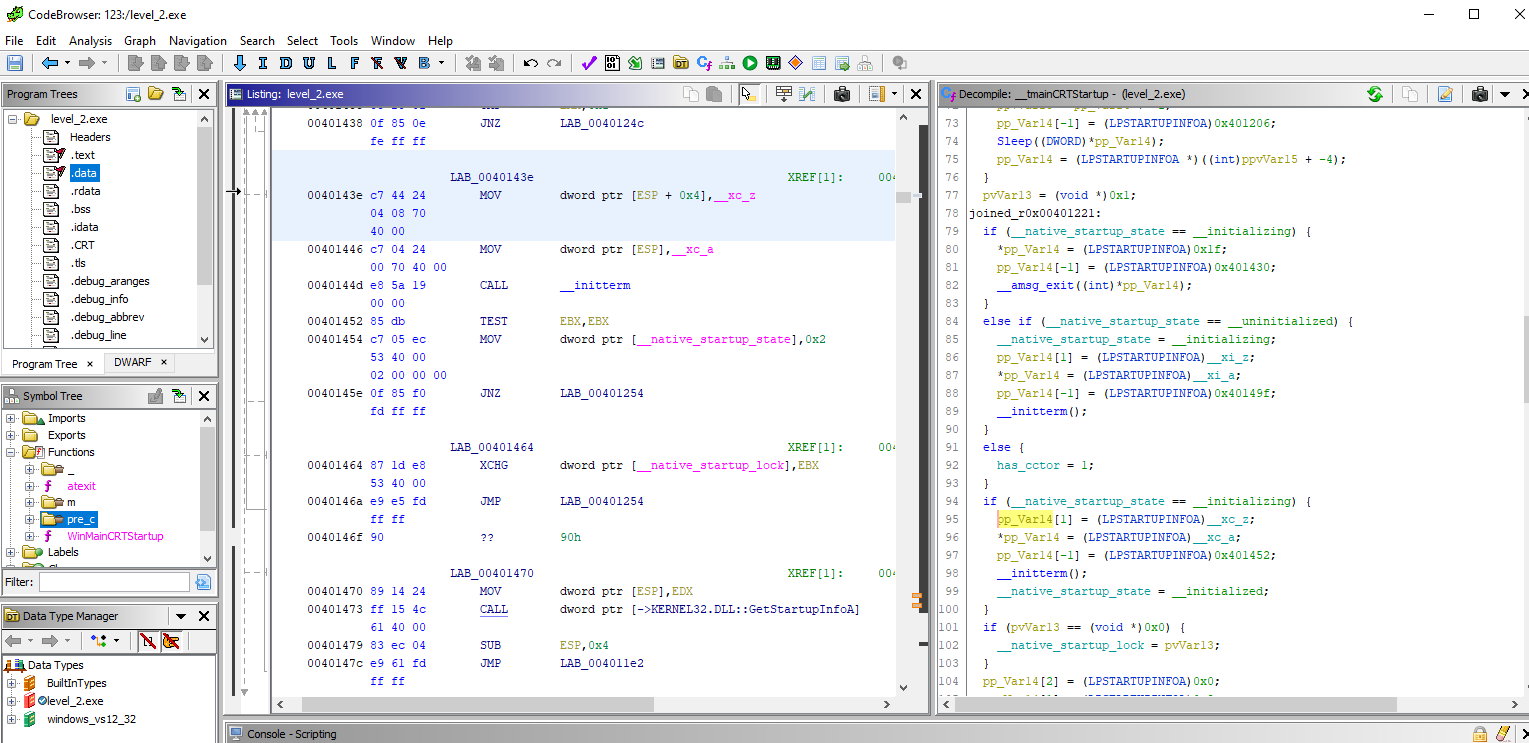Click the Console - Scripting lock icon

coord(1478,734)
